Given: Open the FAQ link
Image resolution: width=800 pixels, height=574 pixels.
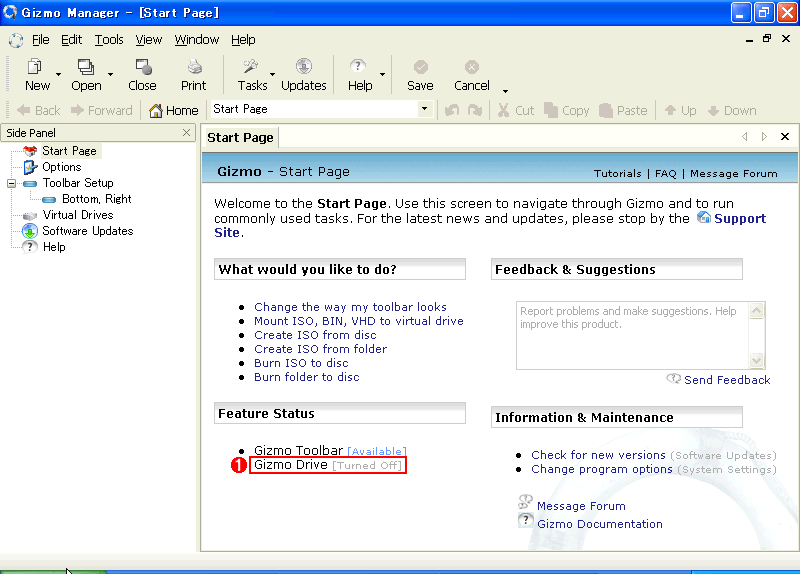Looking at the screenshot, I should [665, 173].
